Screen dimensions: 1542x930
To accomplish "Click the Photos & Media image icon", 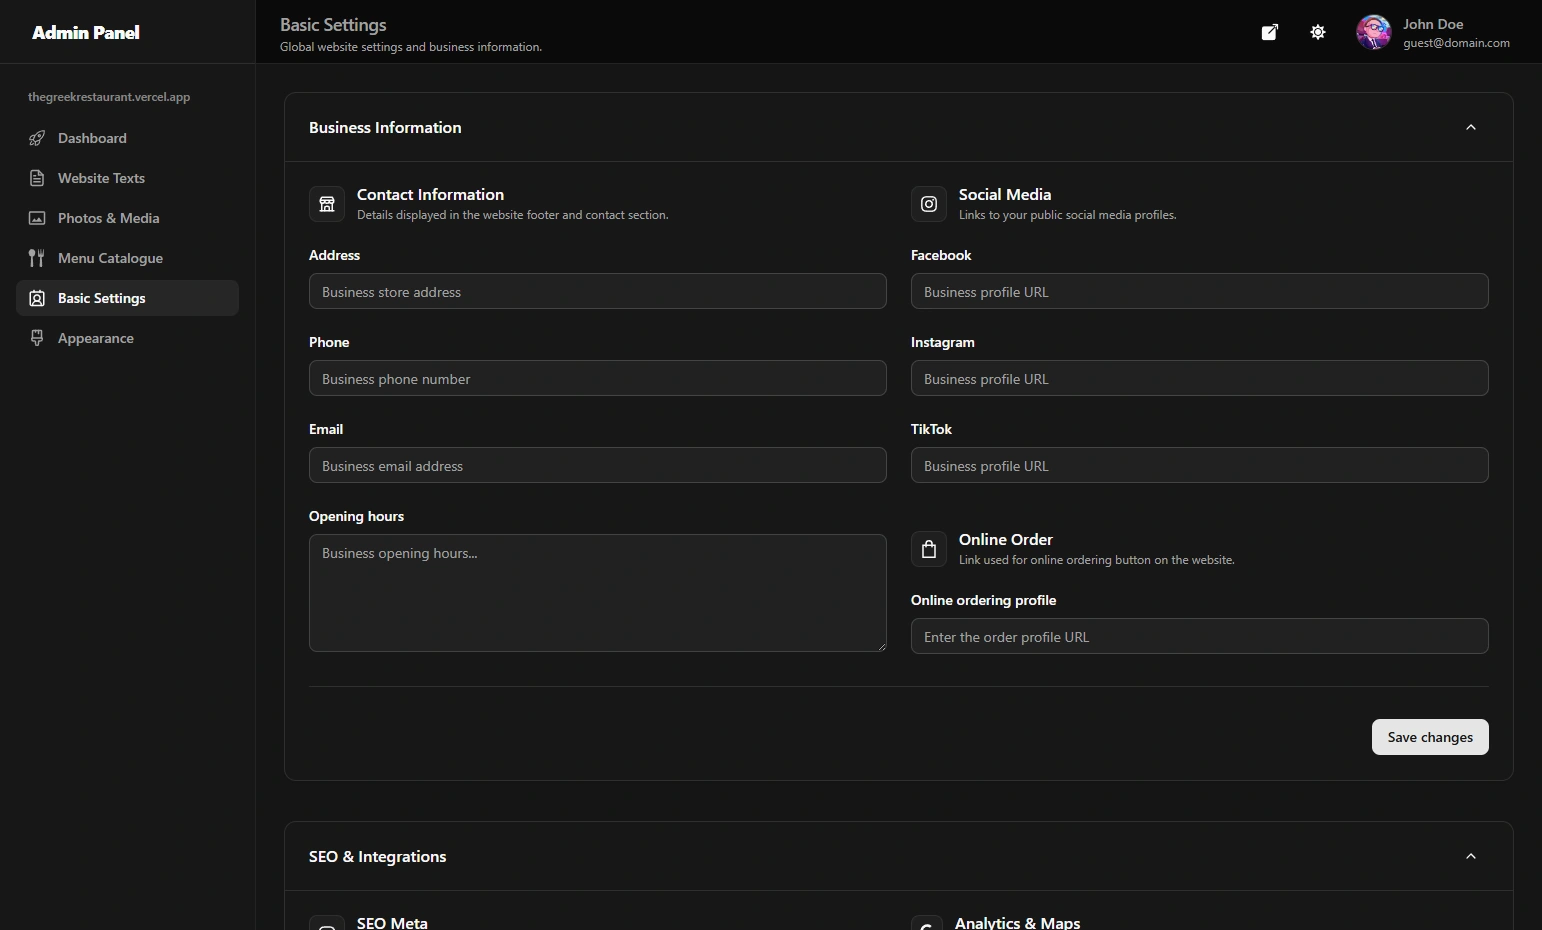I will click(x=37, y=218).
